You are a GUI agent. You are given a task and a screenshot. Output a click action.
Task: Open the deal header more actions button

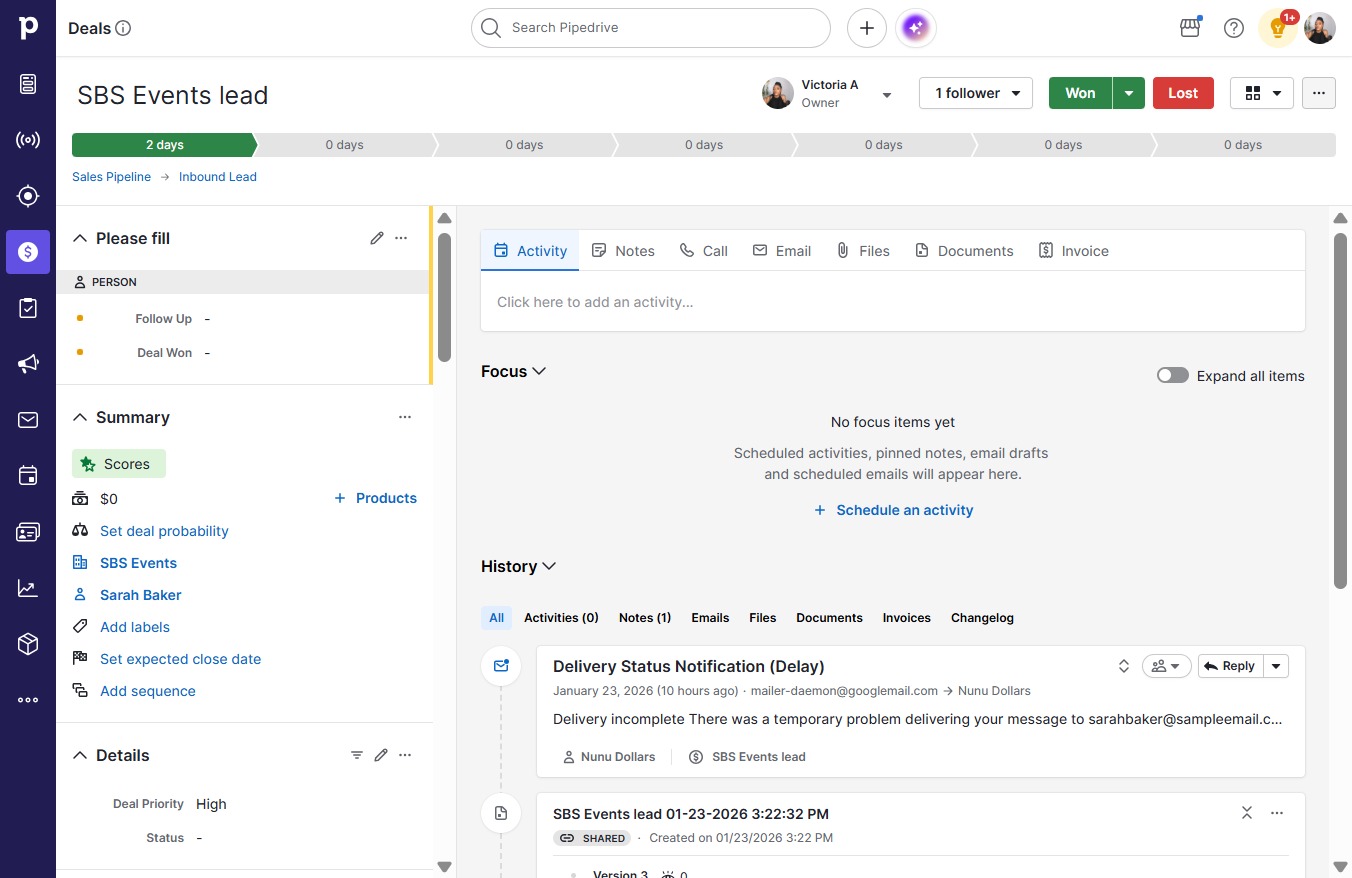tap(1319, 93)
